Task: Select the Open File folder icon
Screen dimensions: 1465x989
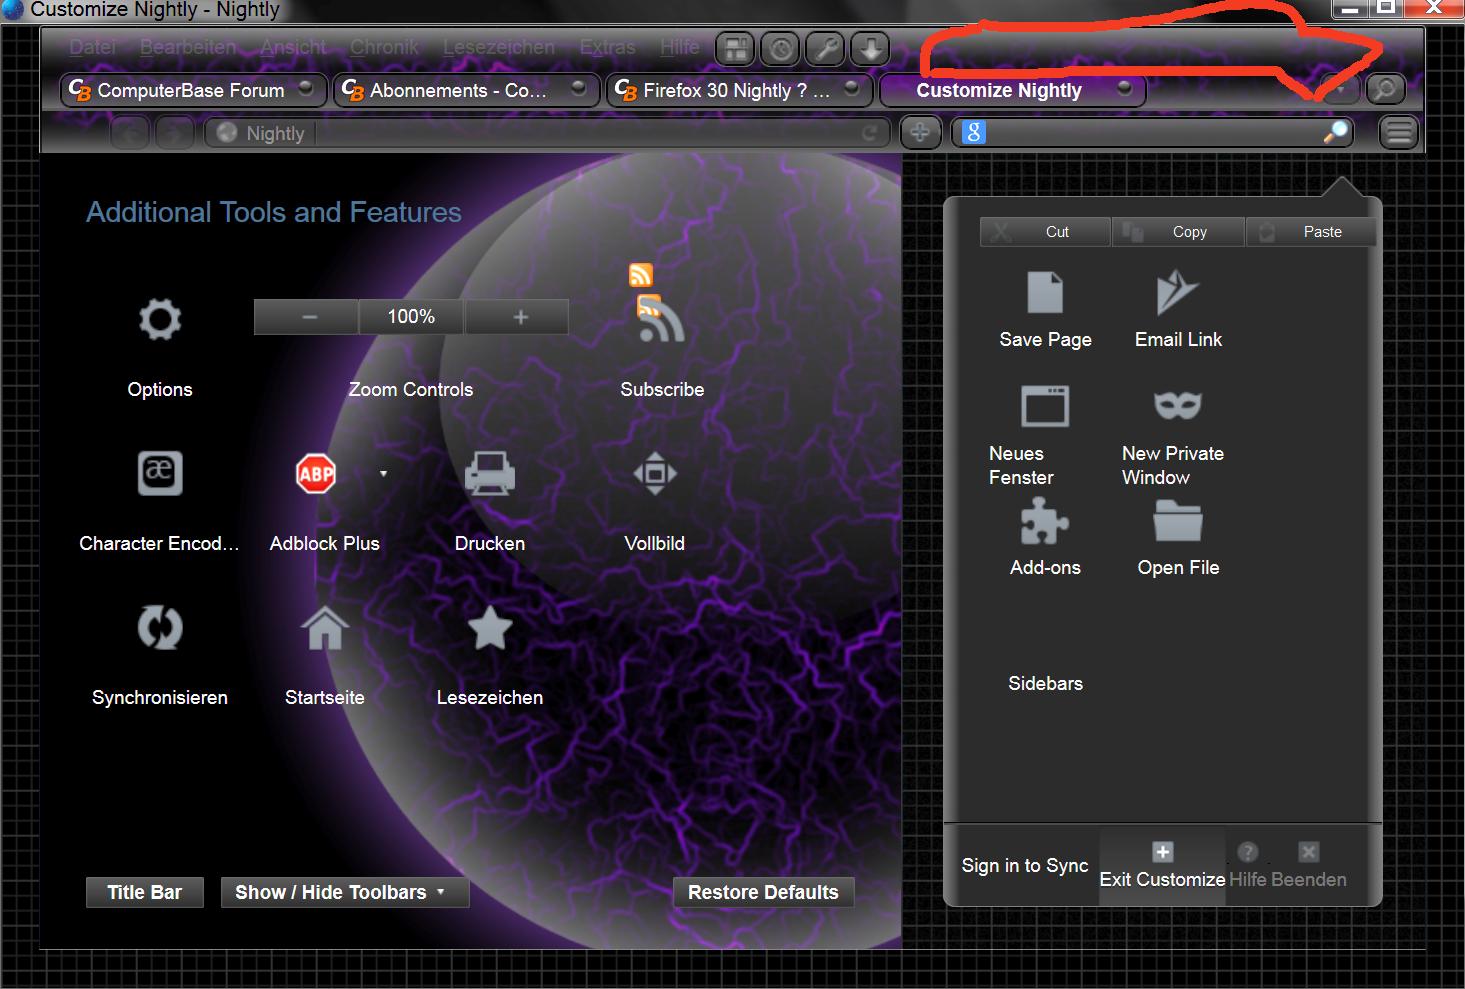Action: point(1177,521)
